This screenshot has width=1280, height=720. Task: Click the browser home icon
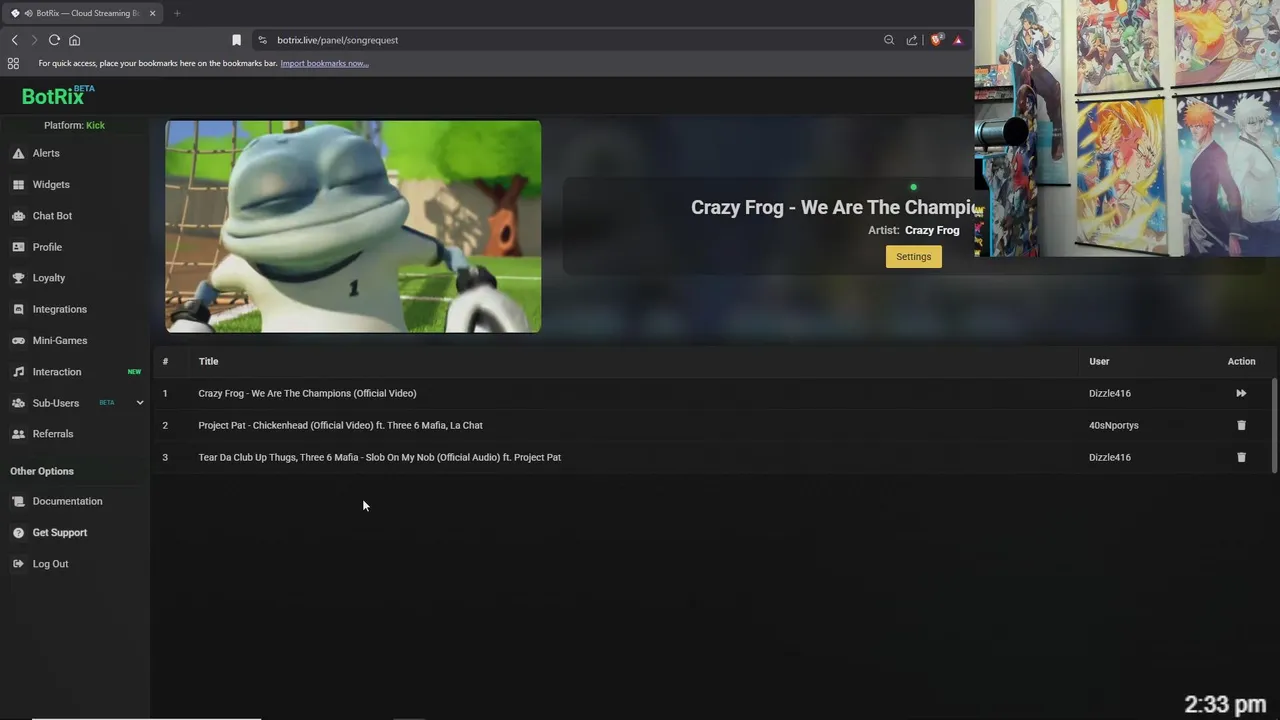(x=74, y=40)
